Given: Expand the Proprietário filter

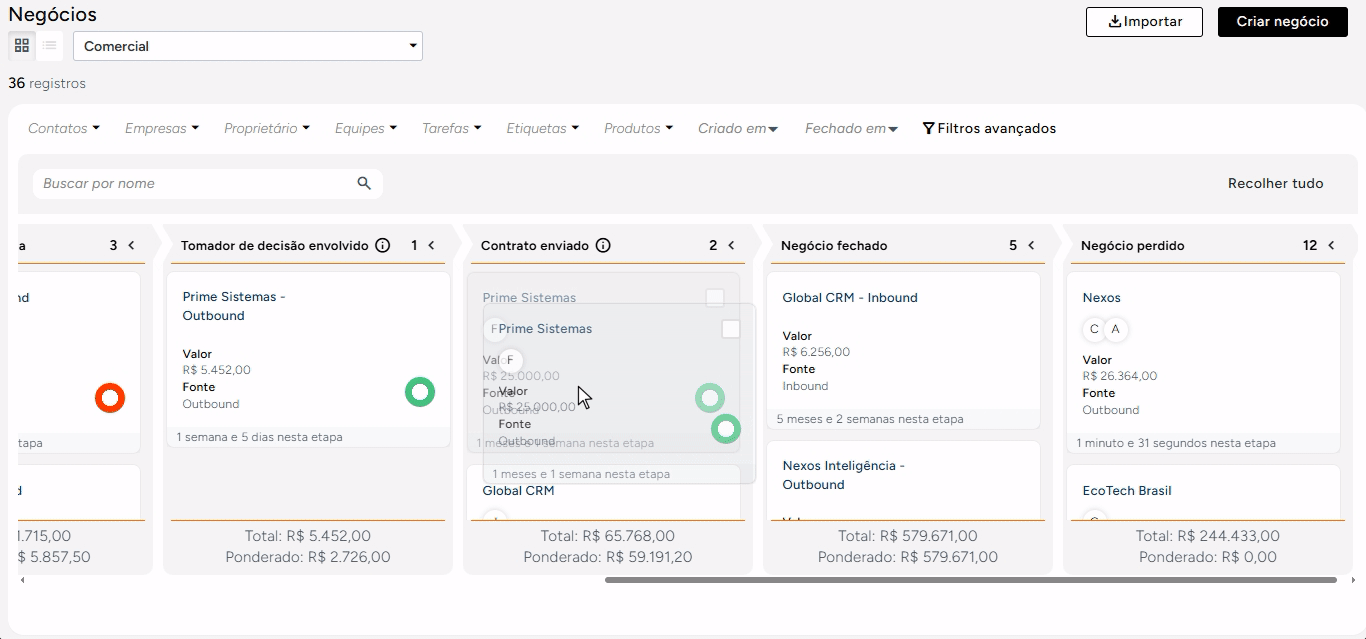Looking at the screenshot, I should [266, 129].
